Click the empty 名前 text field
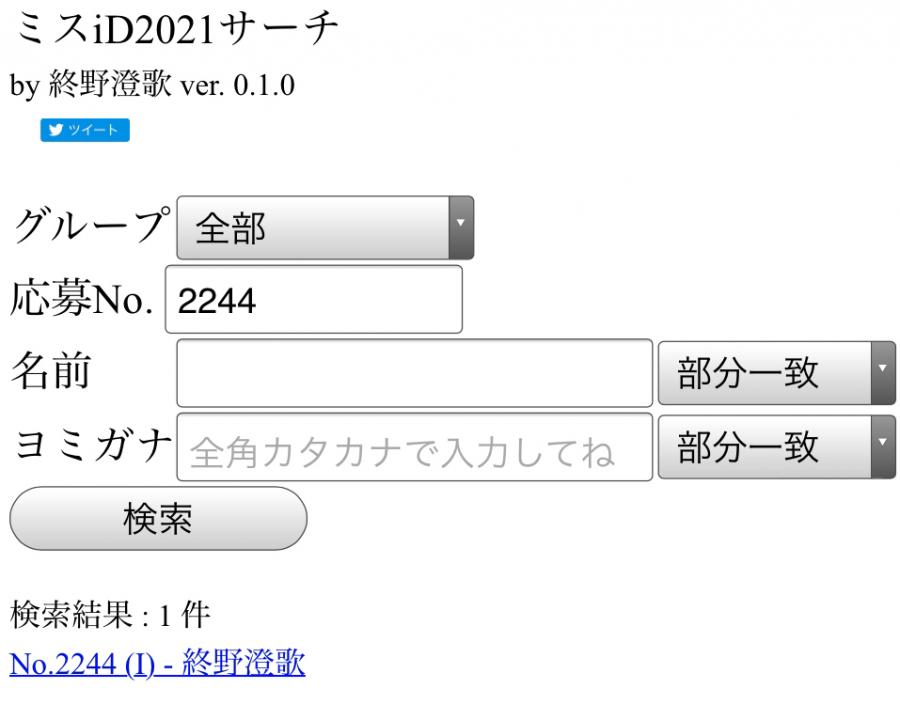This screenshot has height=720, width=900. tap(414, 373)
